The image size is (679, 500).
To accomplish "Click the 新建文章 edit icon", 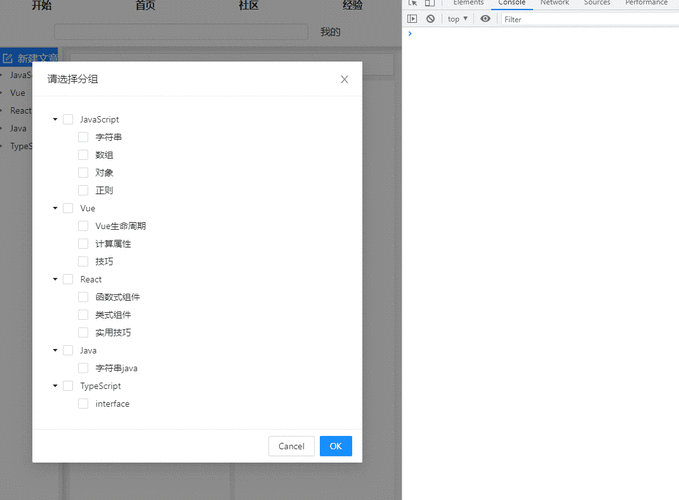I will click(8, 59).
